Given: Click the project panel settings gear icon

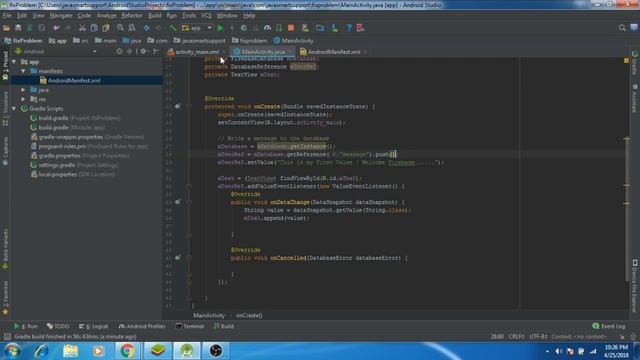Looking at the screenshot, I should click(x=143, y=51).
